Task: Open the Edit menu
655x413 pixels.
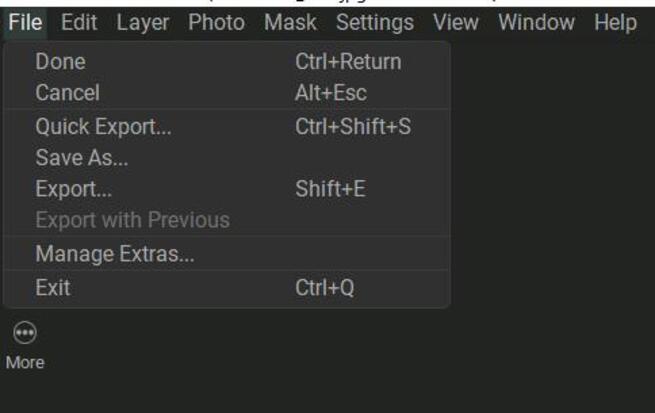Action: 79,22
